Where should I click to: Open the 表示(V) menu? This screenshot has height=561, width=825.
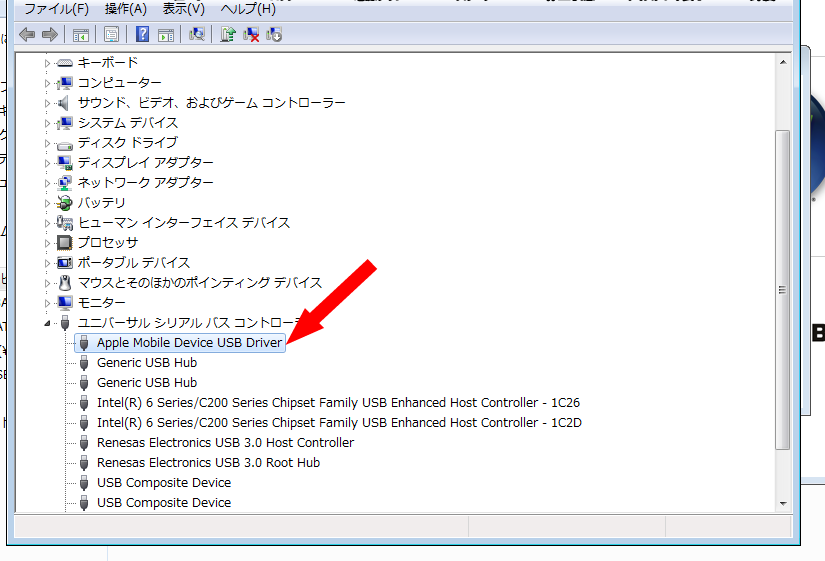tap(183, 8)
